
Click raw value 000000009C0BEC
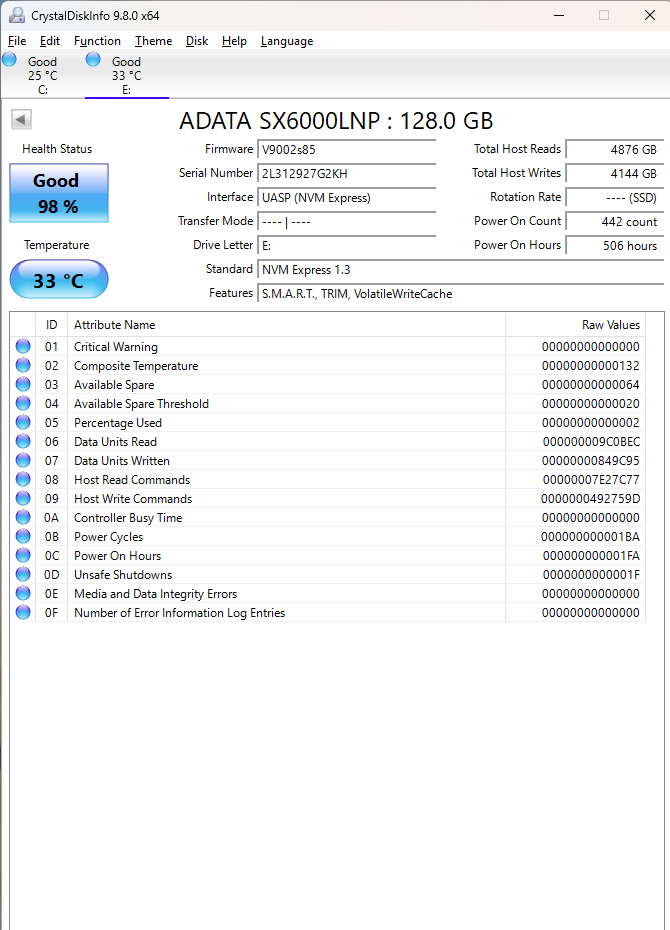pyautogui.click(x=591, y=441)
